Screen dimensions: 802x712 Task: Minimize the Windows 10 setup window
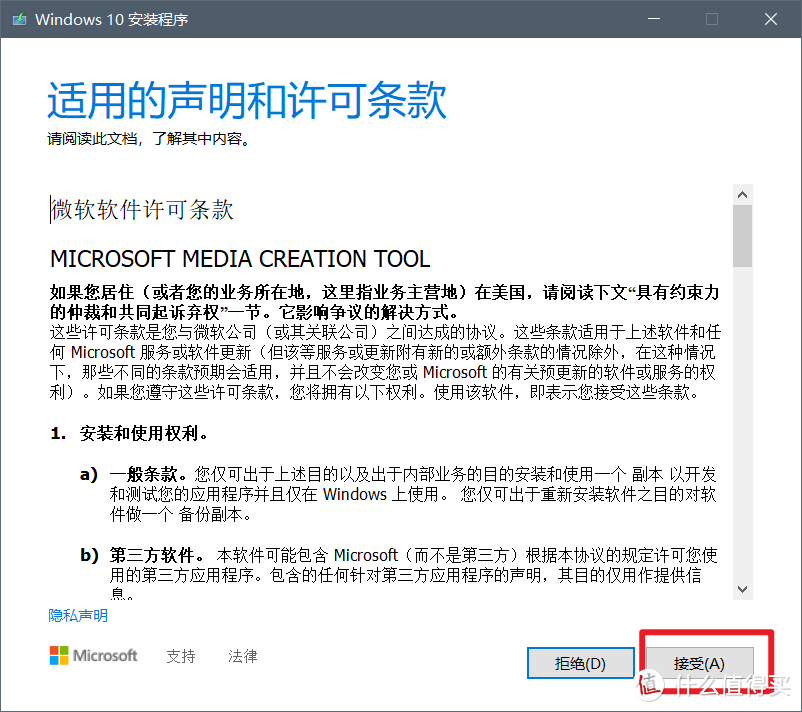[654, 19]
